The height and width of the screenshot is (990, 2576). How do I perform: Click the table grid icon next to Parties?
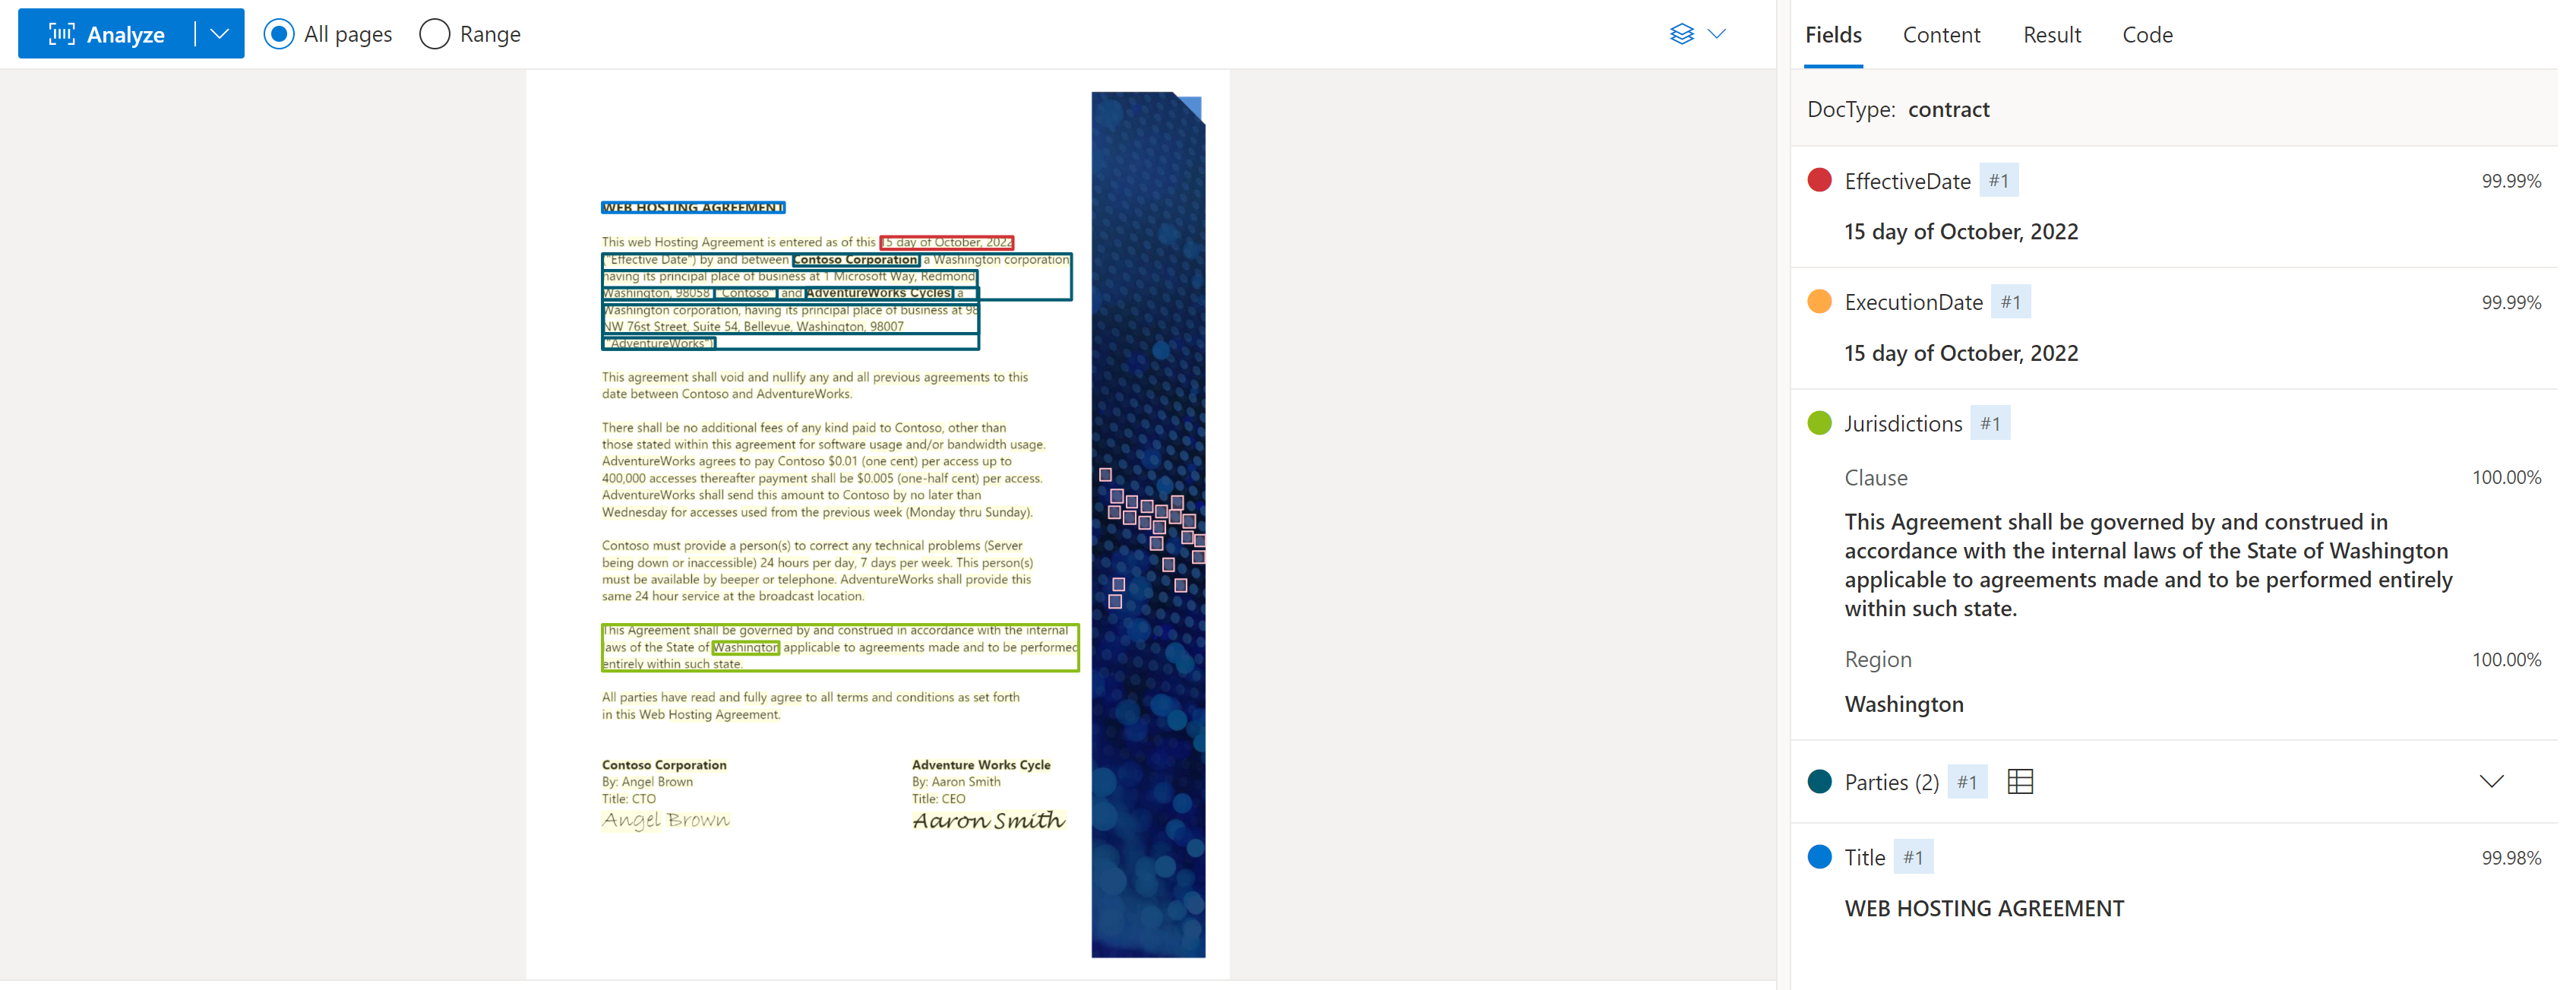pos(2022,782)
